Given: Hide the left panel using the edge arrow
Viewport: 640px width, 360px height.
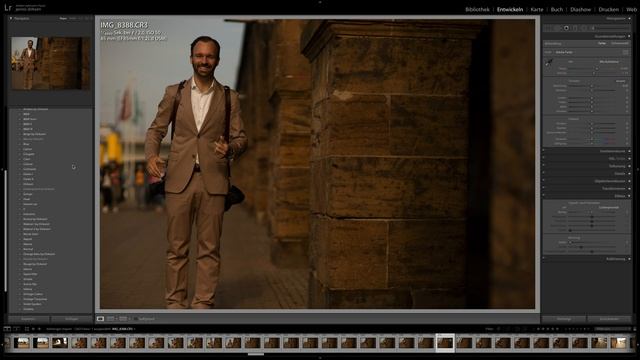Looking at the screenshot, I should (x=2, y=169).
